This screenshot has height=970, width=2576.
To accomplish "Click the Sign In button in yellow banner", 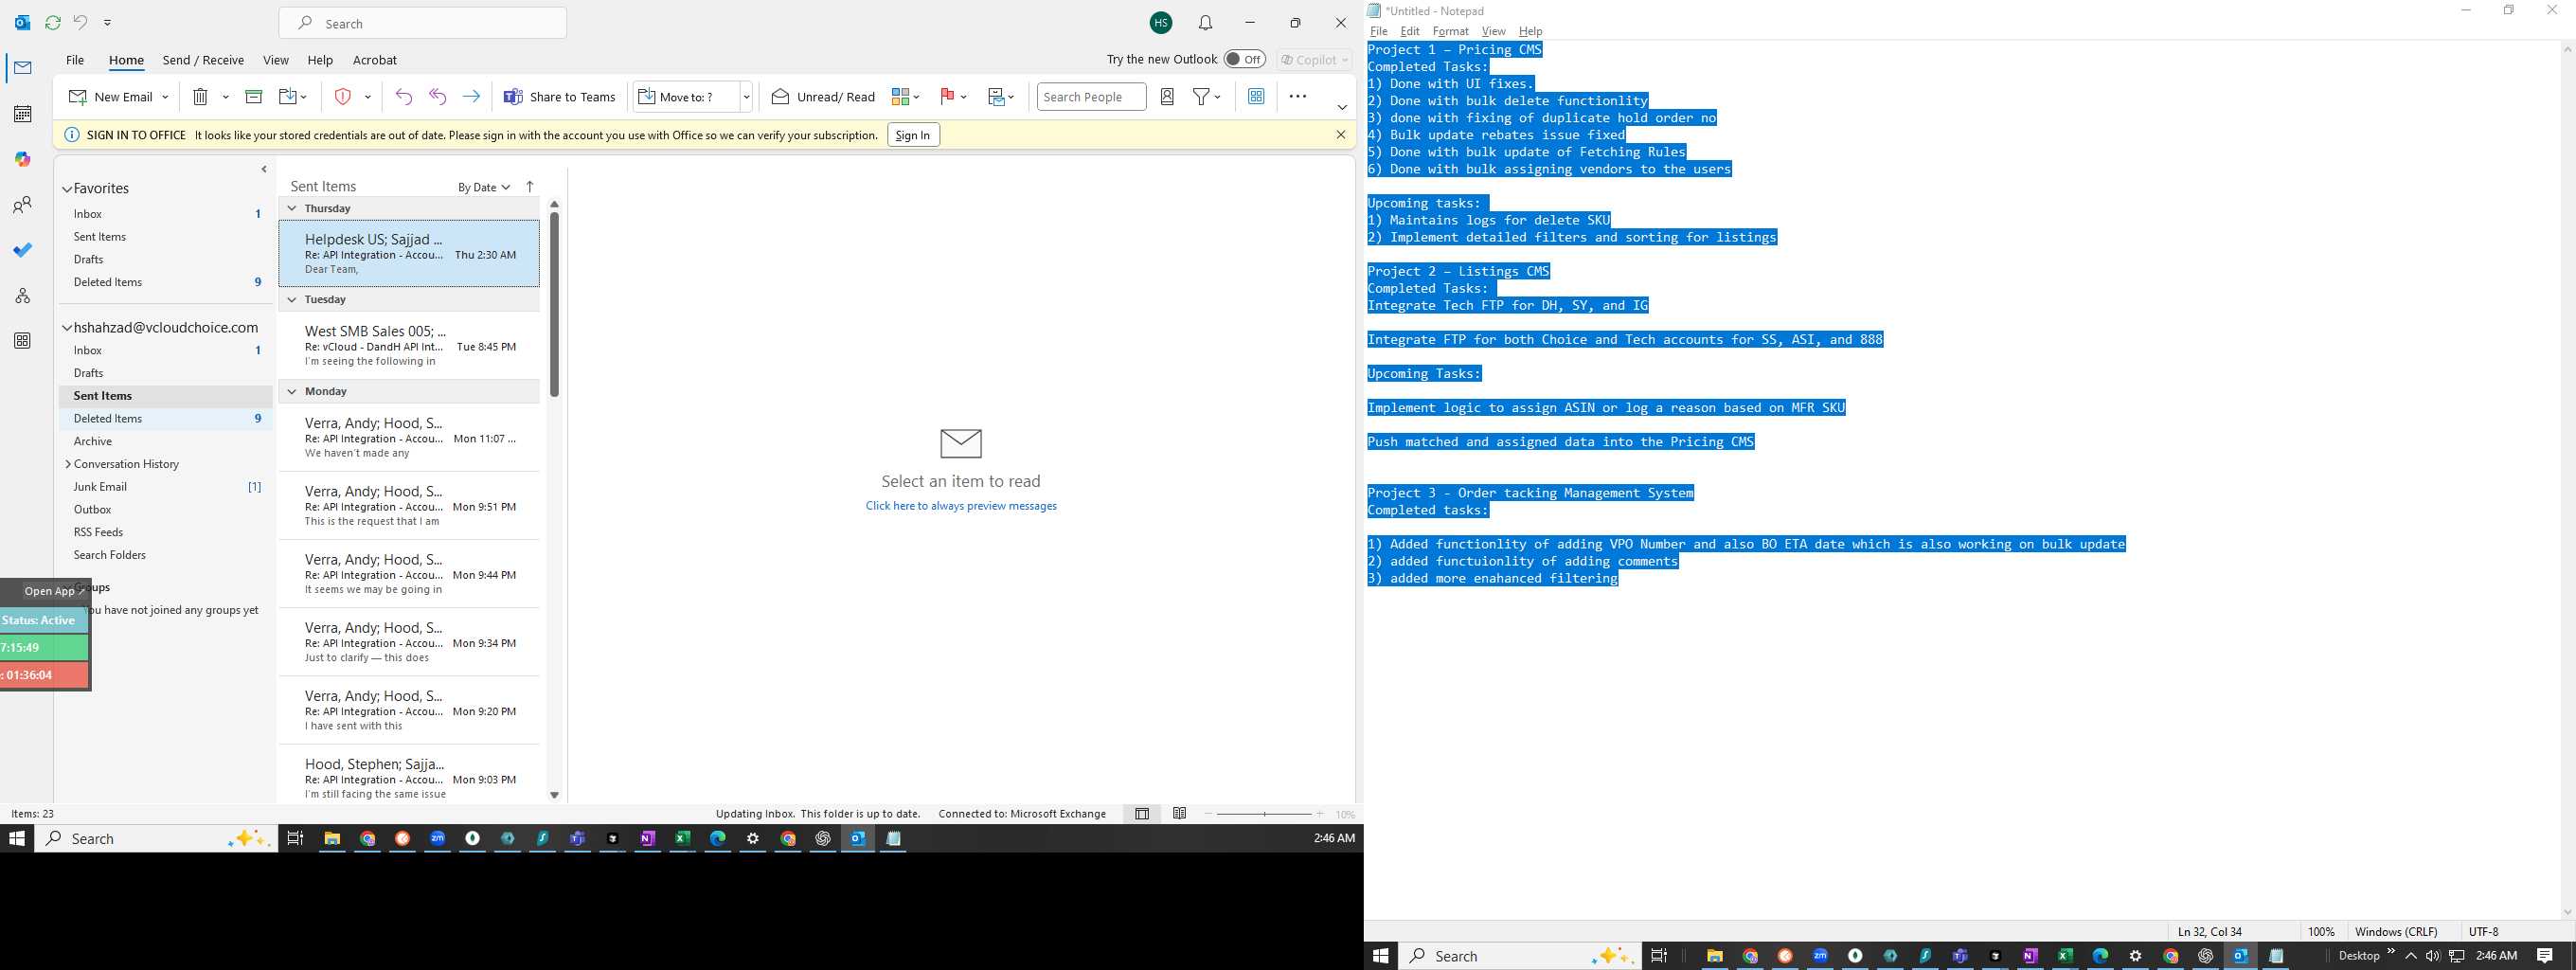I will coord(913,135).
